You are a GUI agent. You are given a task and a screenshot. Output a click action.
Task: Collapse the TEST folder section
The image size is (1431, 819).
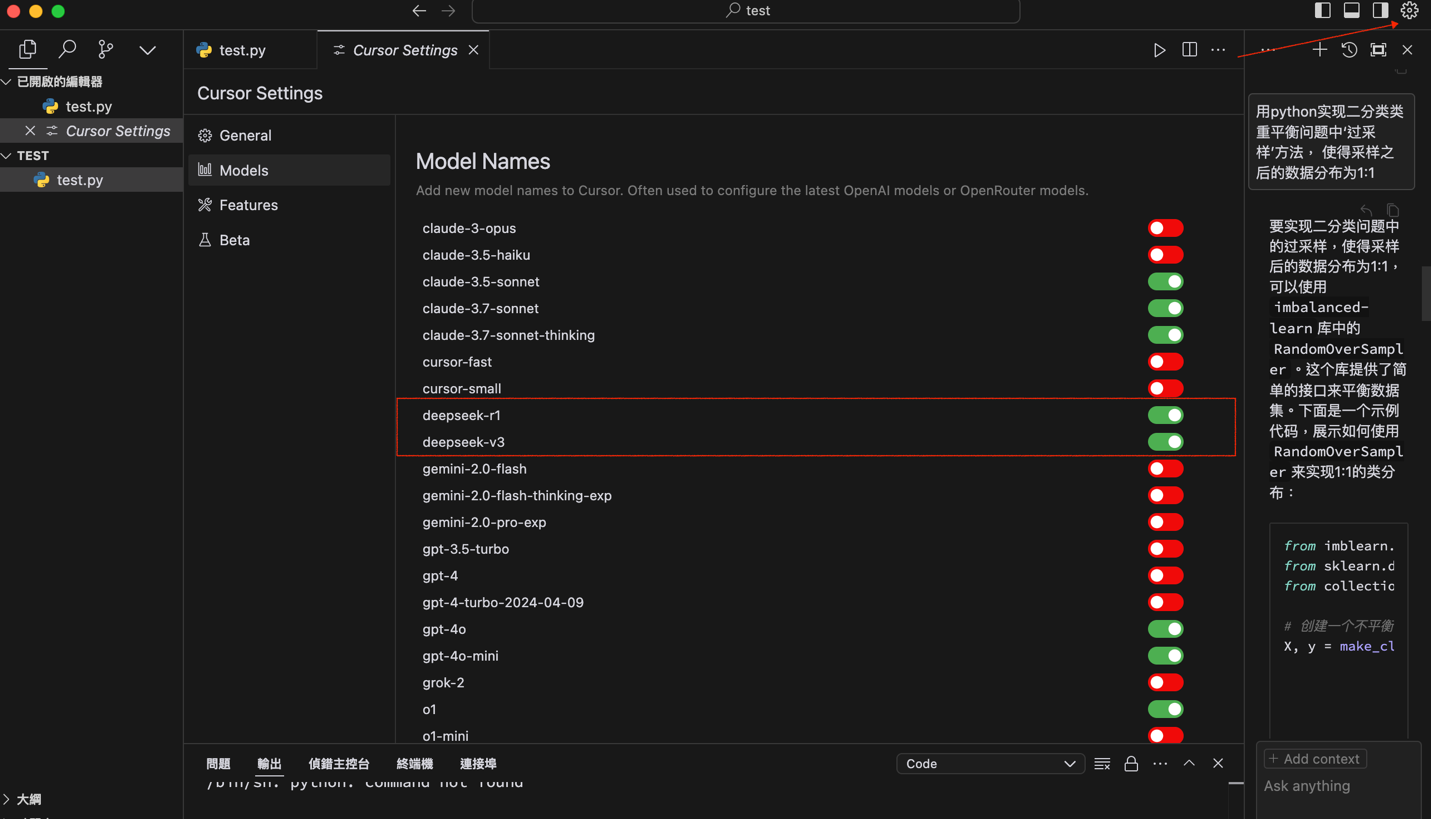click(x=91, y=156)
